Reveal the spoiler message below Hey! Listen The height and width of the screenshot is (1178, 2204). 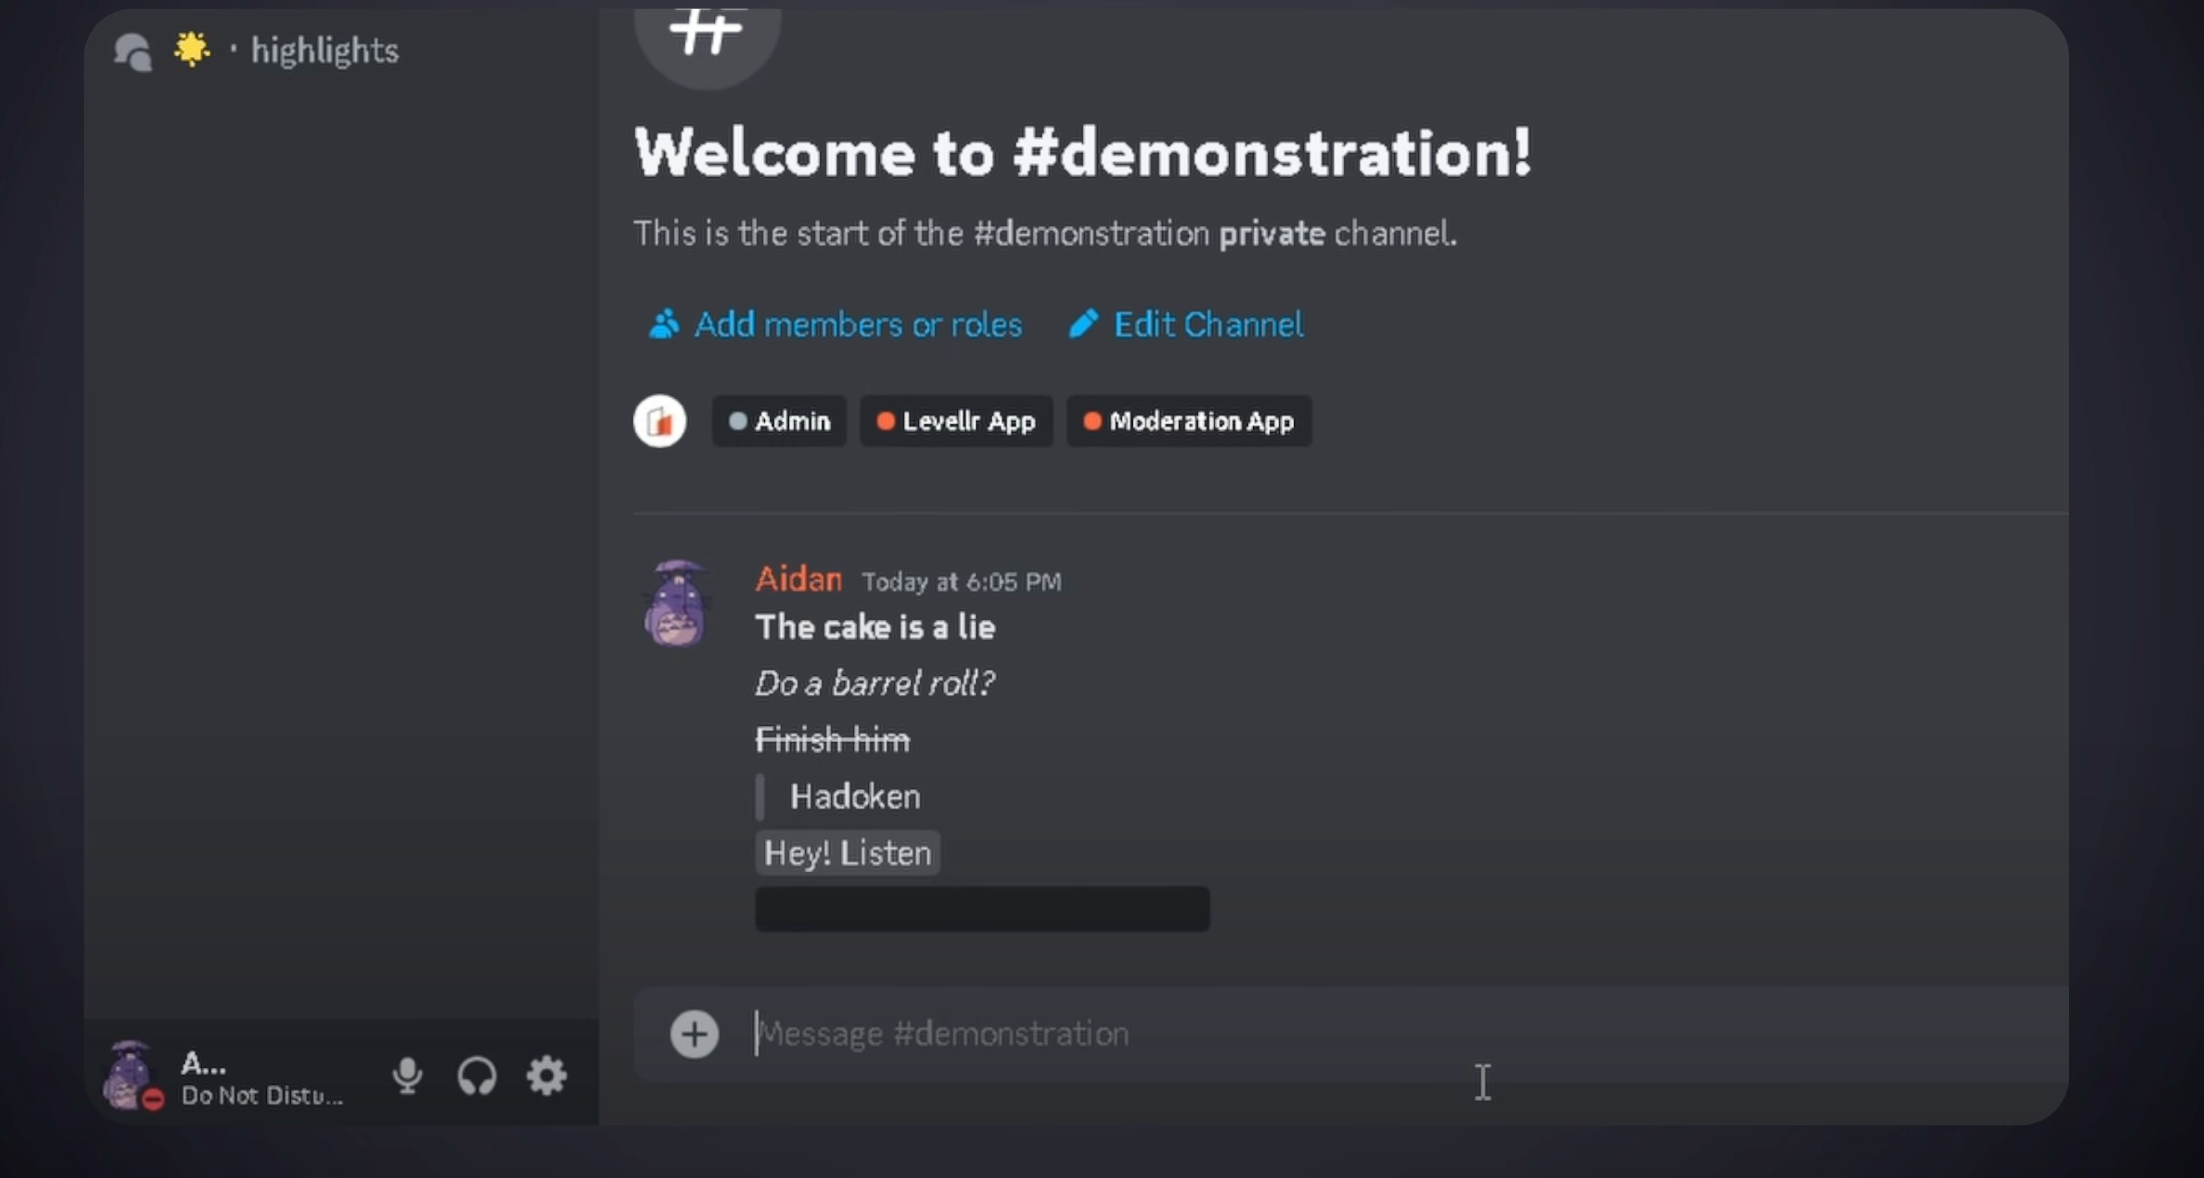(981, 909)
